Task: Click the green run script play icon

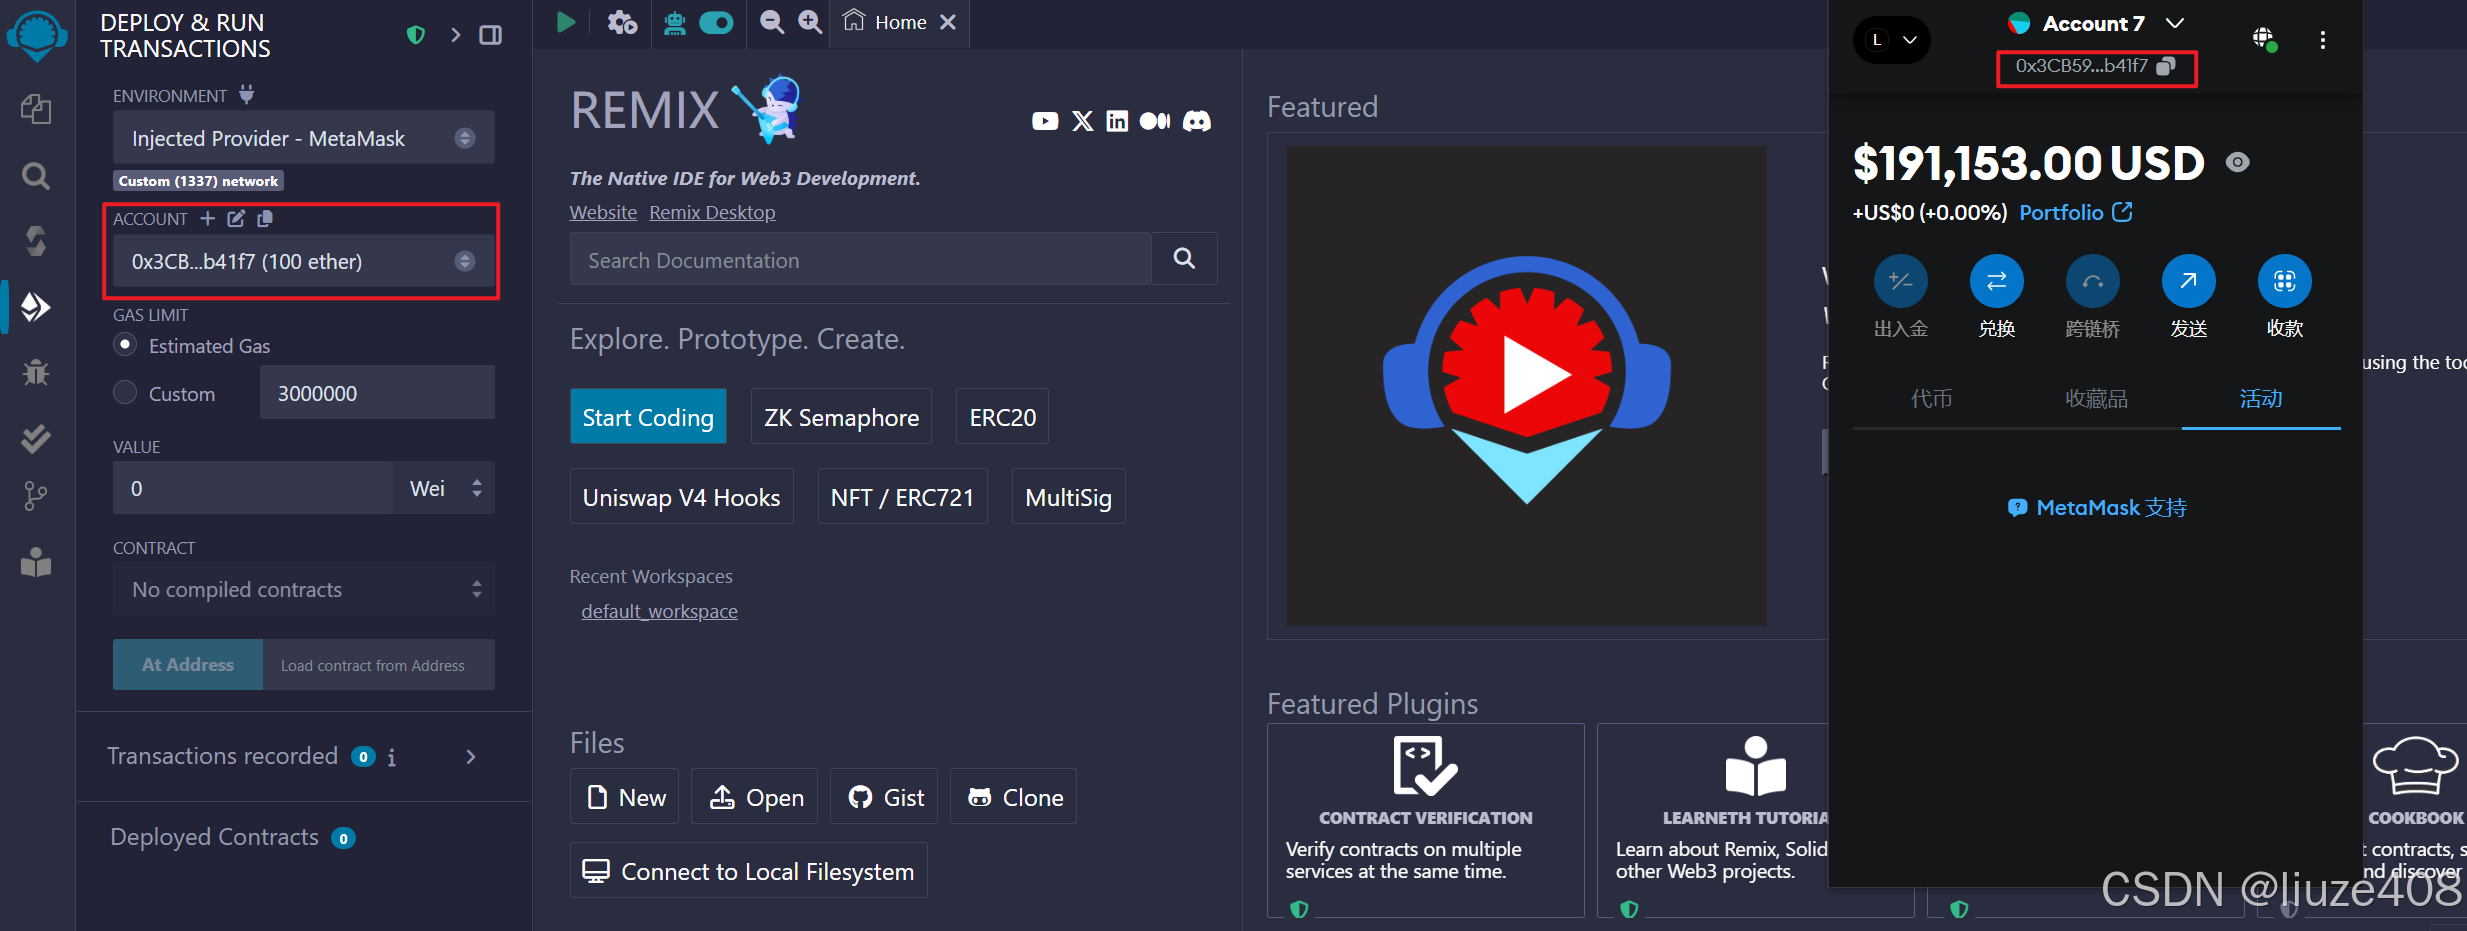Action: point(566,22)
